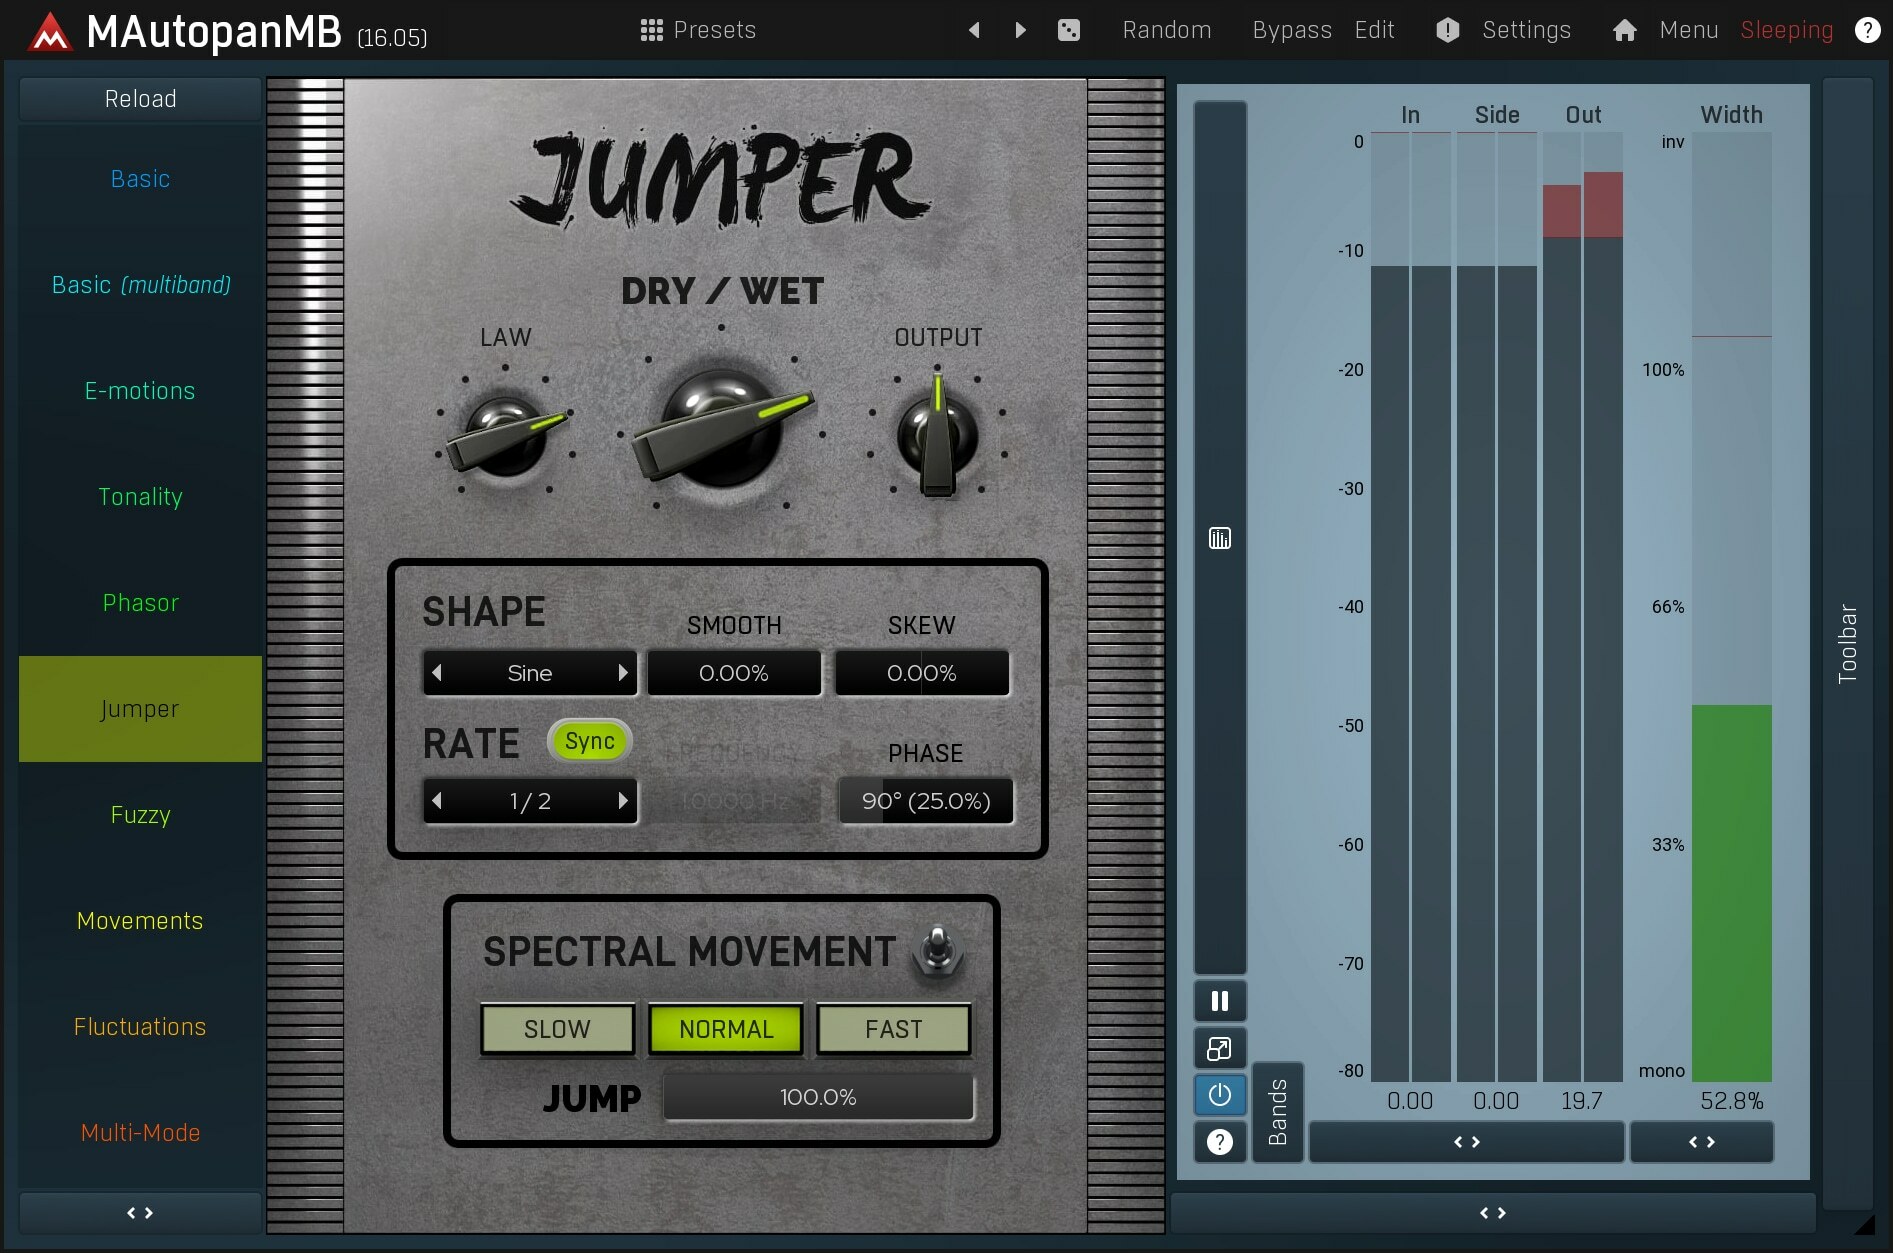Image resolution: width=1893 pixels, height=1253 pixels.
Task: Click the dice randomization icon in toolbar
Action: click(1069, 30)
